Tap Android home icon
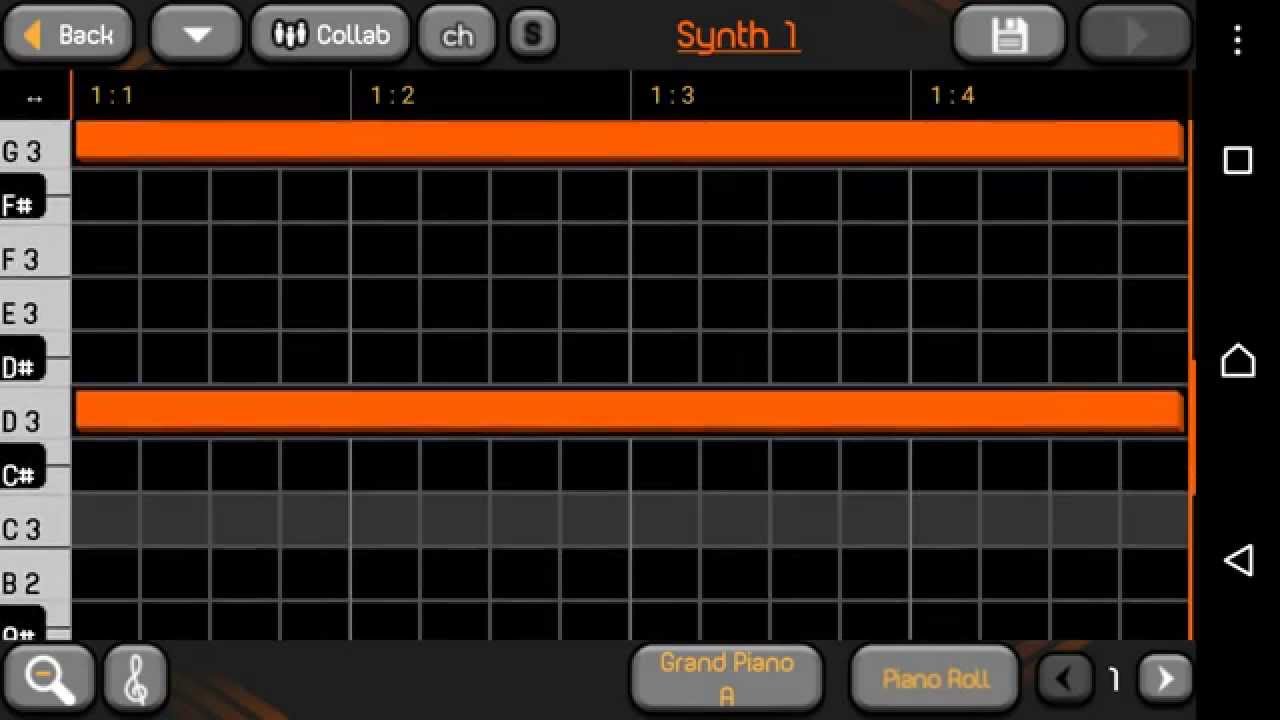Viewport: 1280px width, 720px height. (x=1238, y=360)
